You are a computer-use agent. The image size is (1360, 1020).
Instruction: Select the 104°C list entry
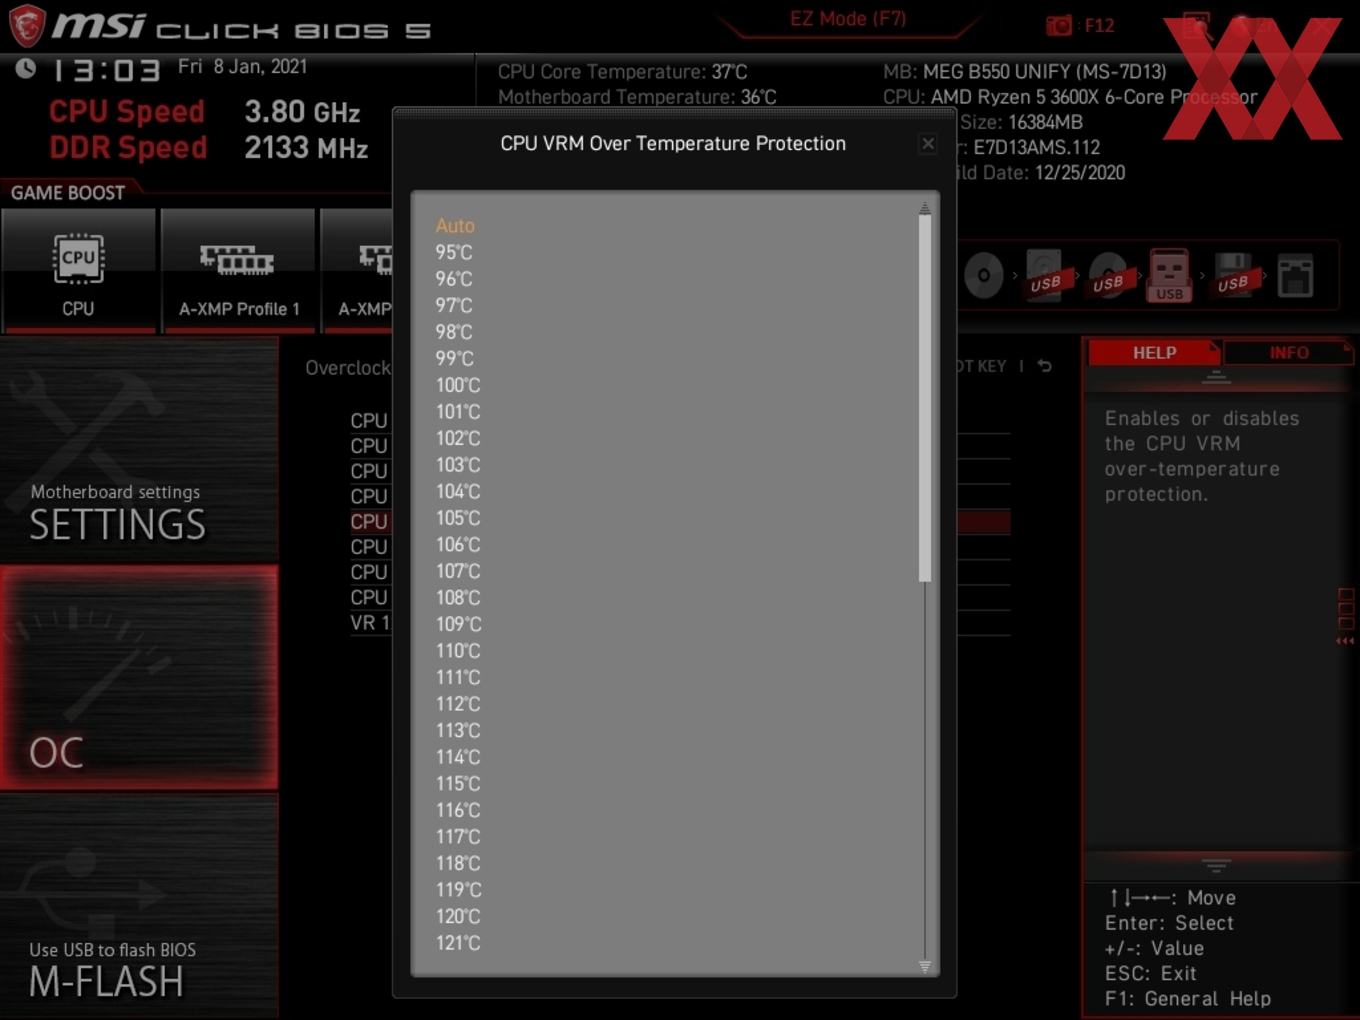coord(458,491)
